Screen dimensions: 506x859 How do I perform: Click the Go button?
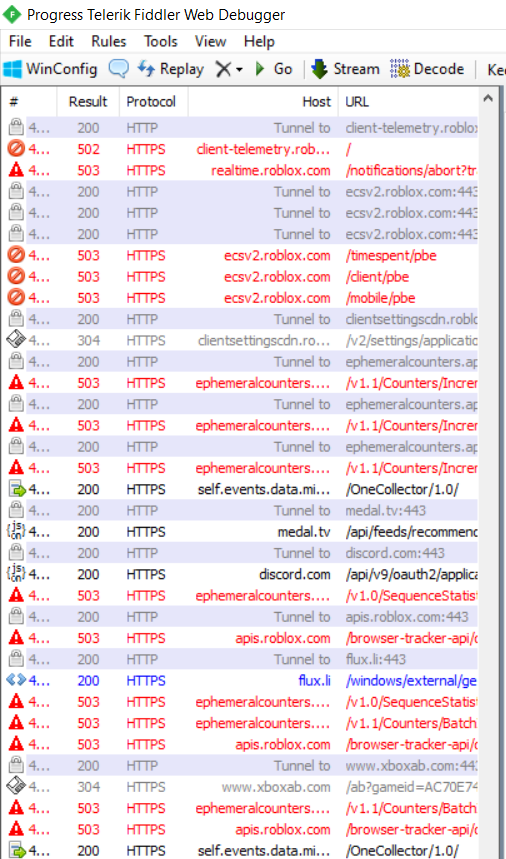click(x=274, y=69)
